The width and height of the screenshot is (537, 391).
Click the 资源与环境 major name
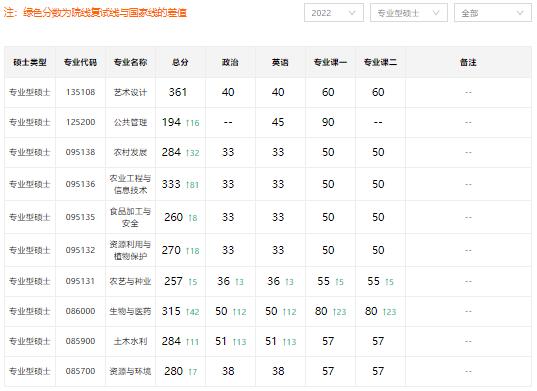(130, 371)
